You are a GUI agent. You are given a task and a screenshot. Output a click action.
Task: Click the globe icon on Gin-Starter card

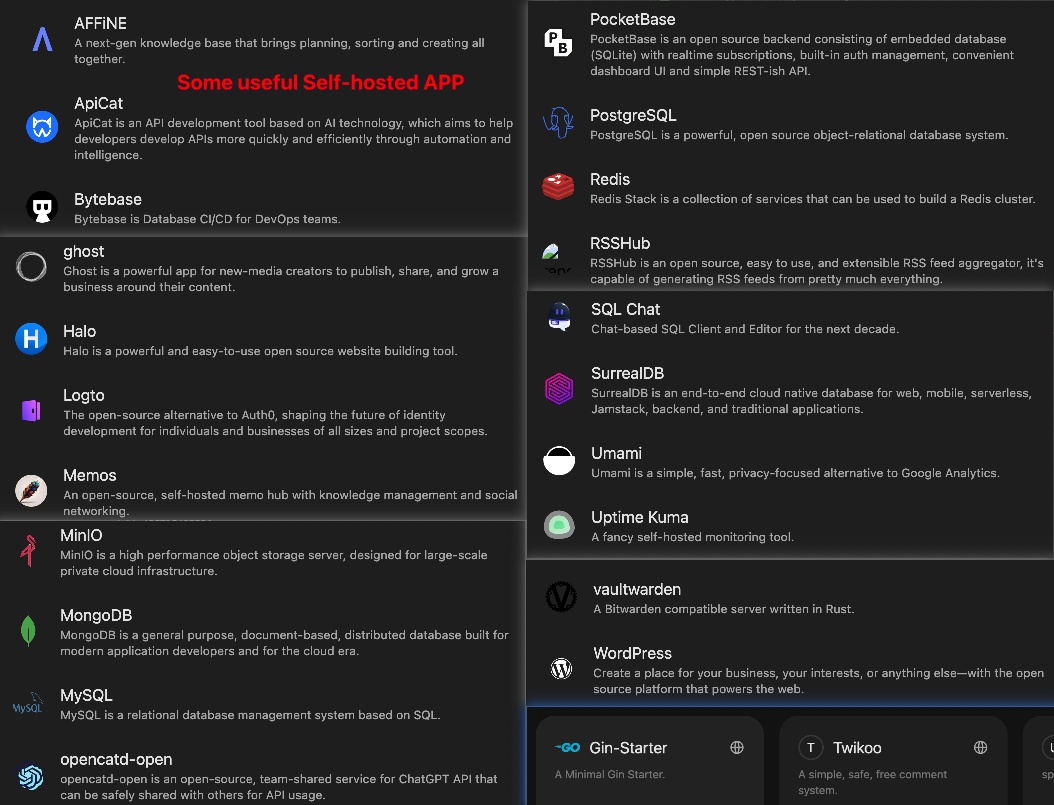[737, 747]
